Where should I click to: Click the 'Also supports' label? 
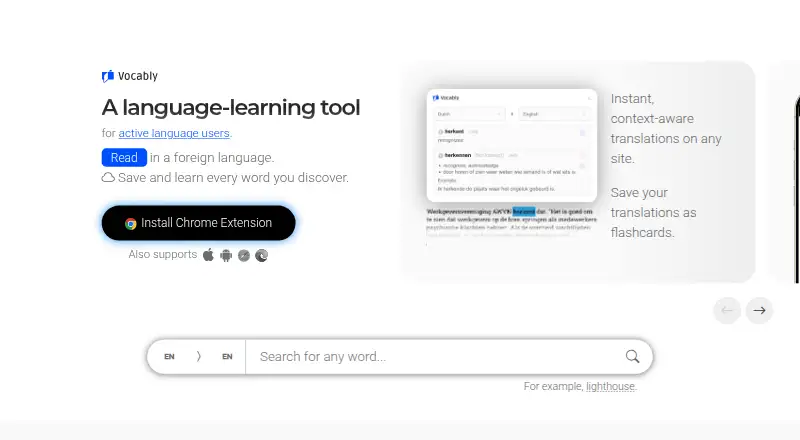(x=163, y=255)
